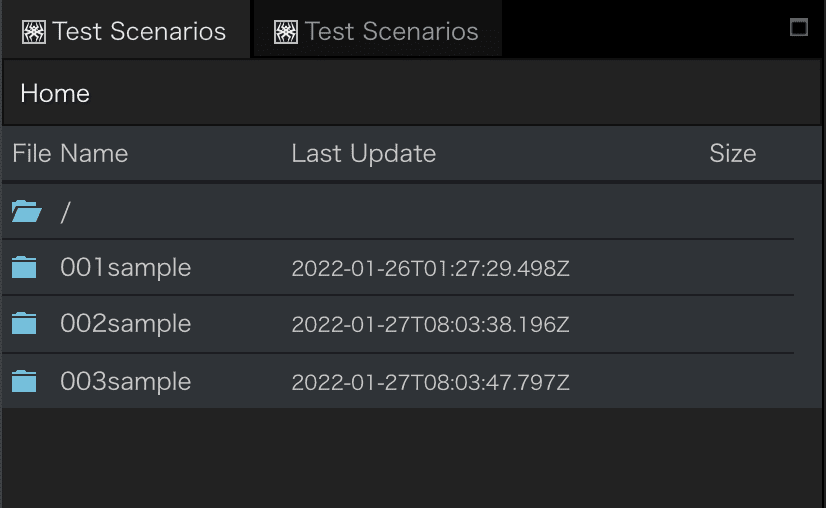Click the spider icon on the active tab
Image resolution: width=826 pixels, height=508 pixels.
(x=34, y=32)
